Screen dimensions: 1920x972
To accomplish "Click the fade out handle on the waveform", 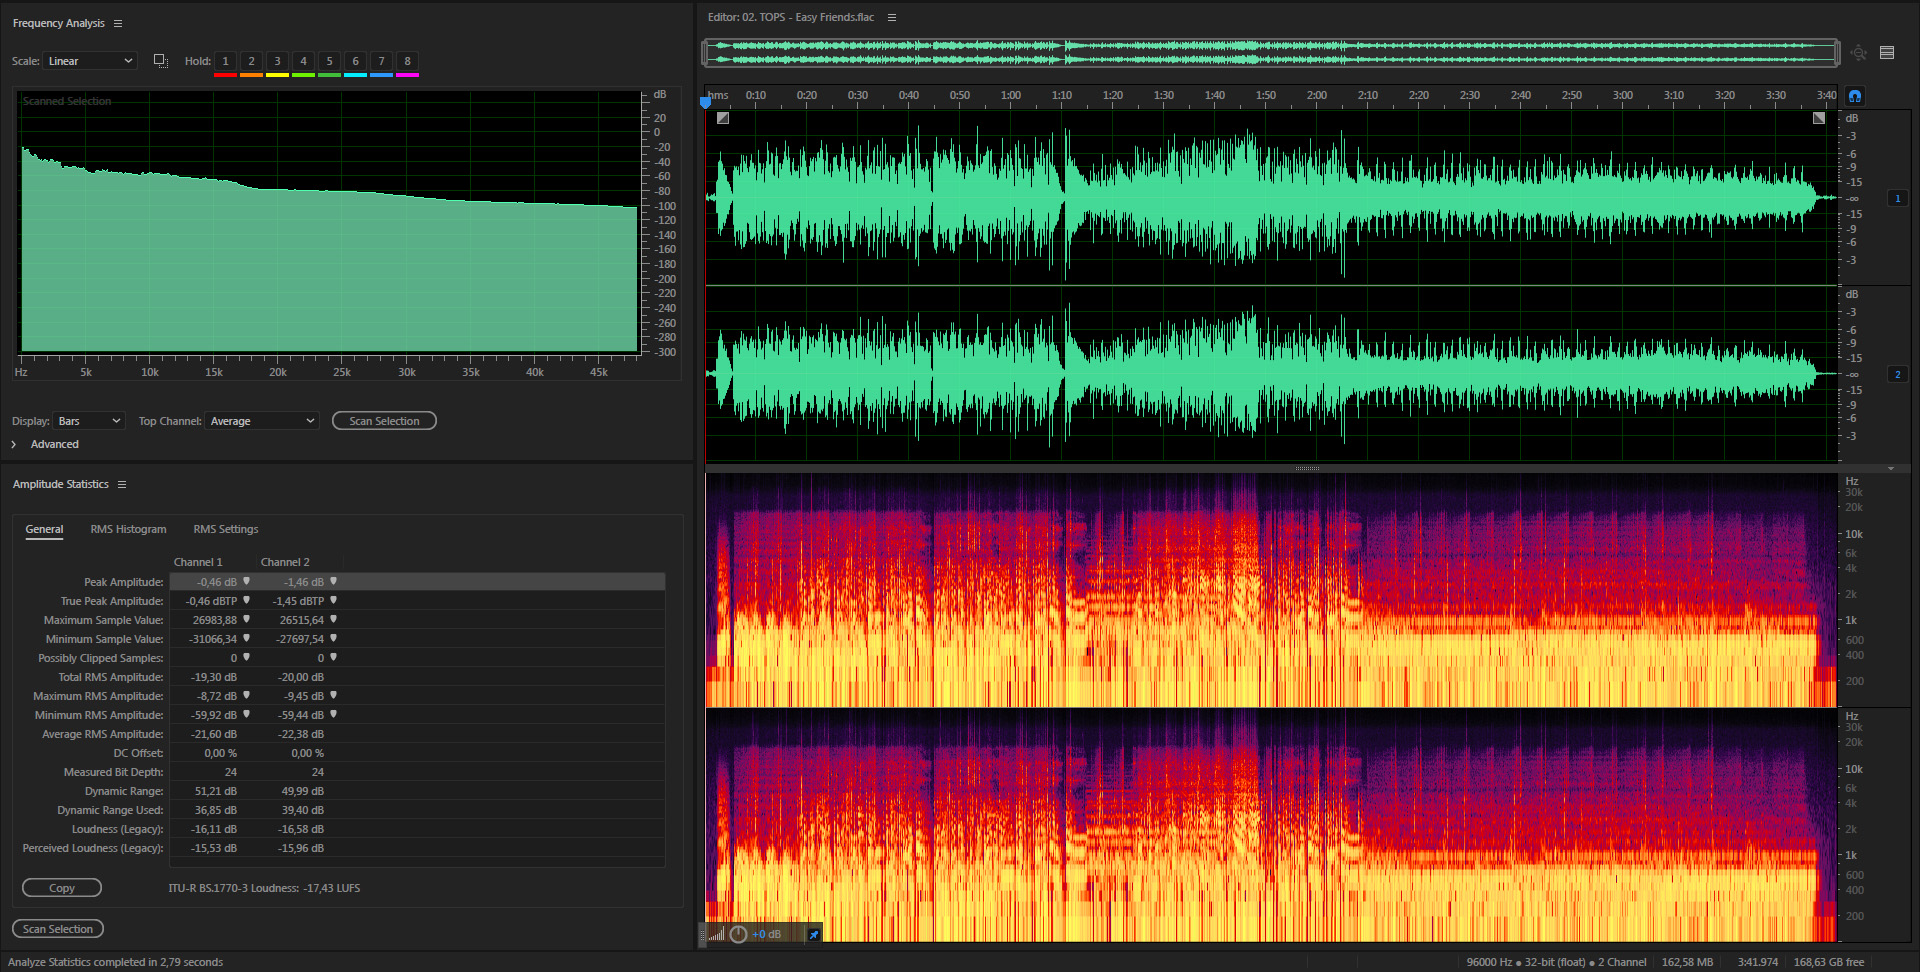I will pos(1819,118).
